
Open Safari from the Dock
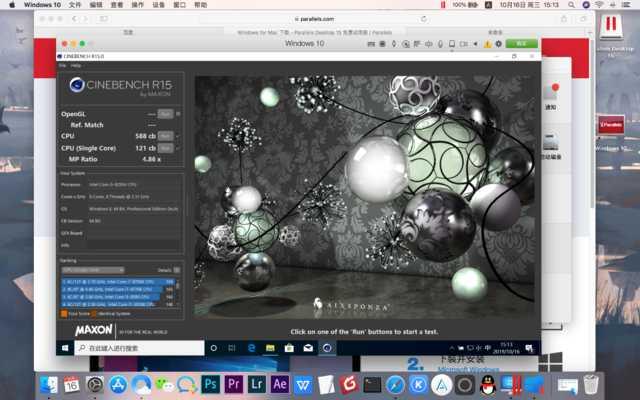[396, 384]
